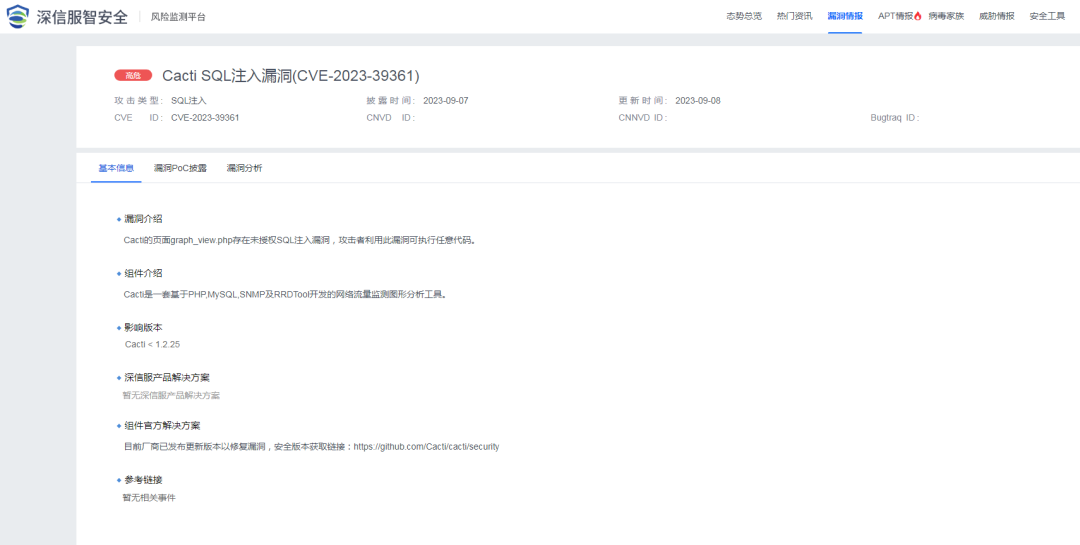
Task: Open the github.com/Cacti/cacti/security link
Action: (x=426, y=446)
